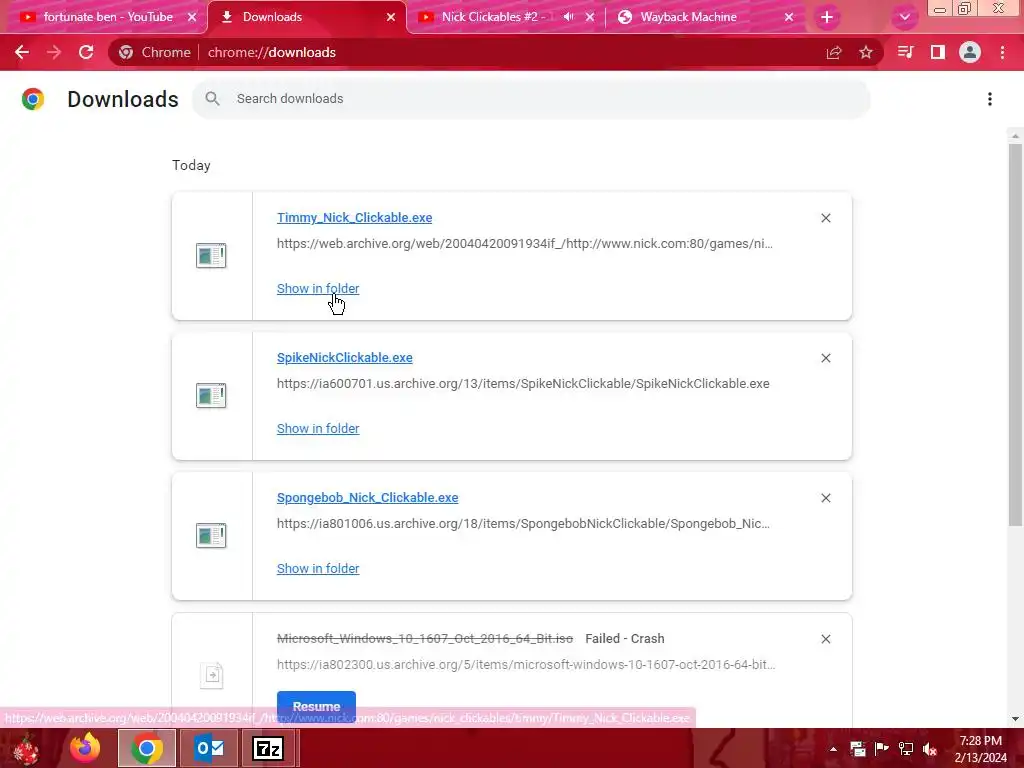This screenshot has width=1024, height=768.
Task: Switch to the fortunate ben - YouTube tab
Action: point(108,17)
